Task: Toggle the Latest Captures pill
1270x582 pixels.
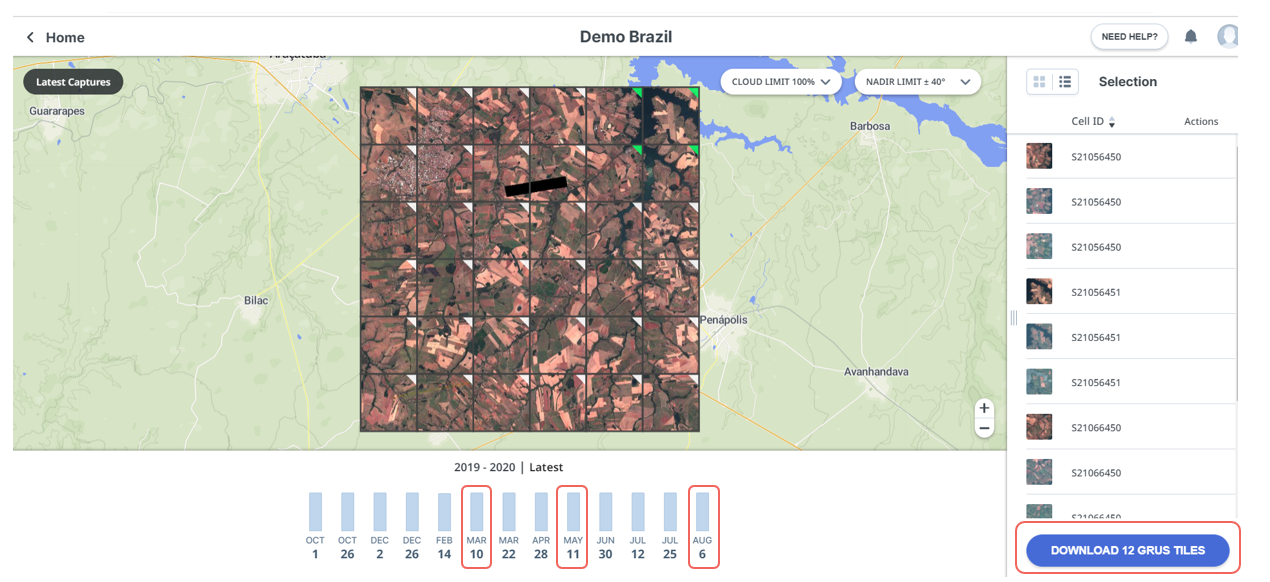Action: click(x=73, y=82)
